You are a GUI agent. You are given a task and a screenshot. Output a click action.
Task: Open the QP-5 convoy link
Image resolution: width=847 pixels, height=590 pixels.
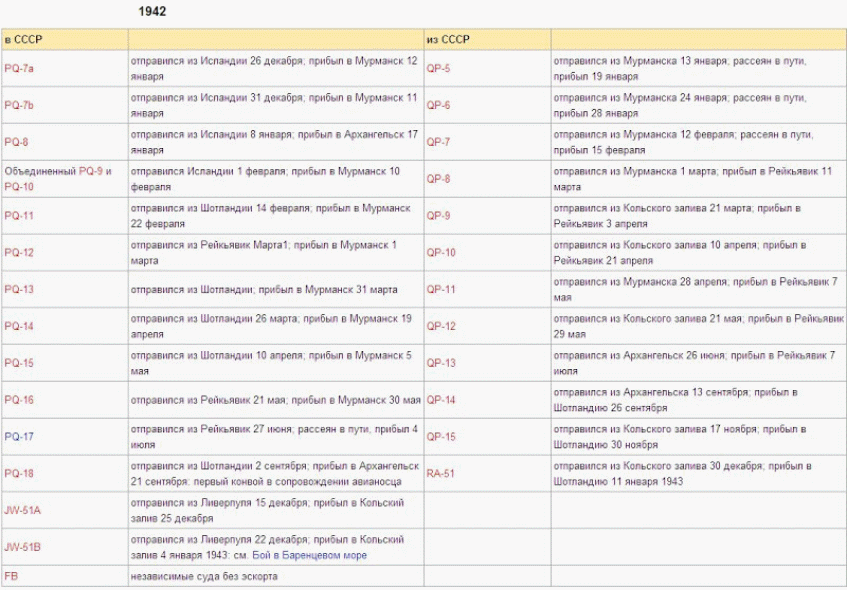[x=438, y=68]
